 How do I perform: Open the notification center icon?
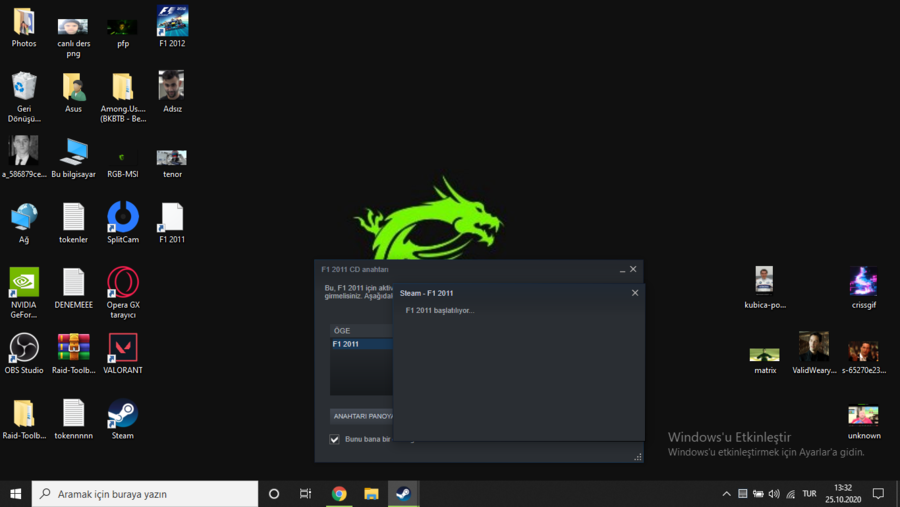coord(878,494)
